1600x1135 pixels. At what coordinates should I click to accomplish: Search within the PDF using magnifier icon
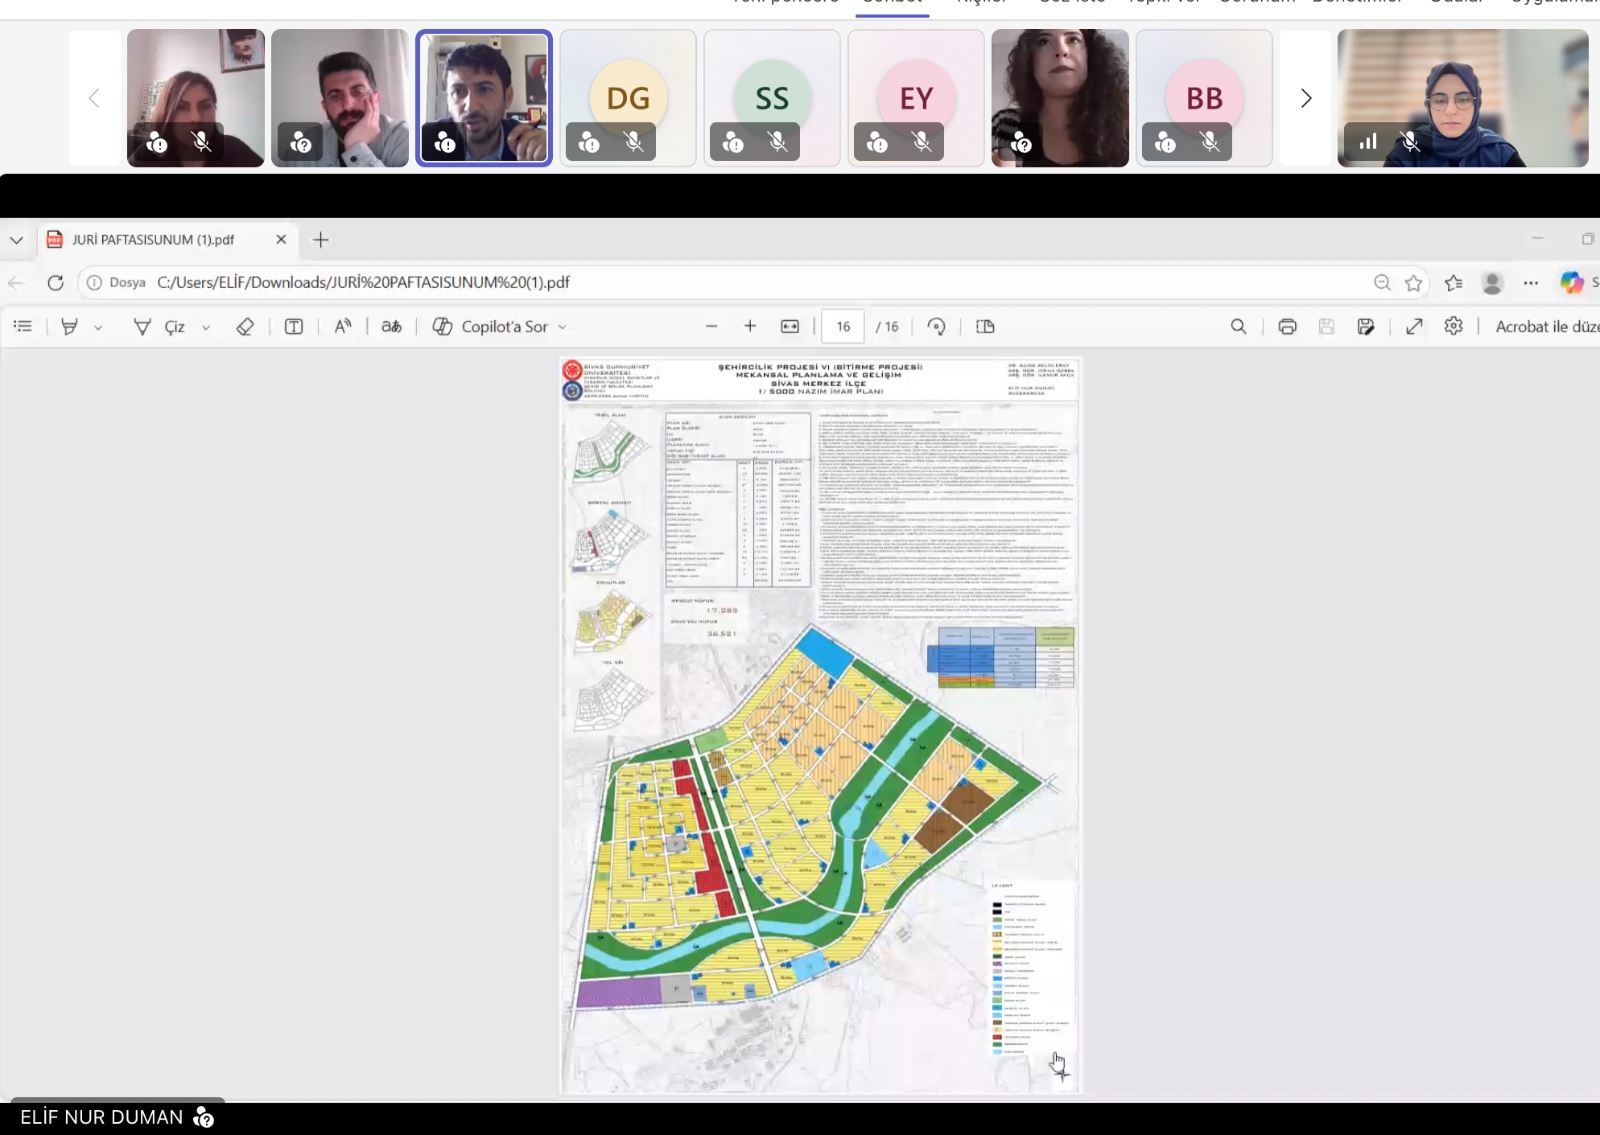tap(1238, 326)
